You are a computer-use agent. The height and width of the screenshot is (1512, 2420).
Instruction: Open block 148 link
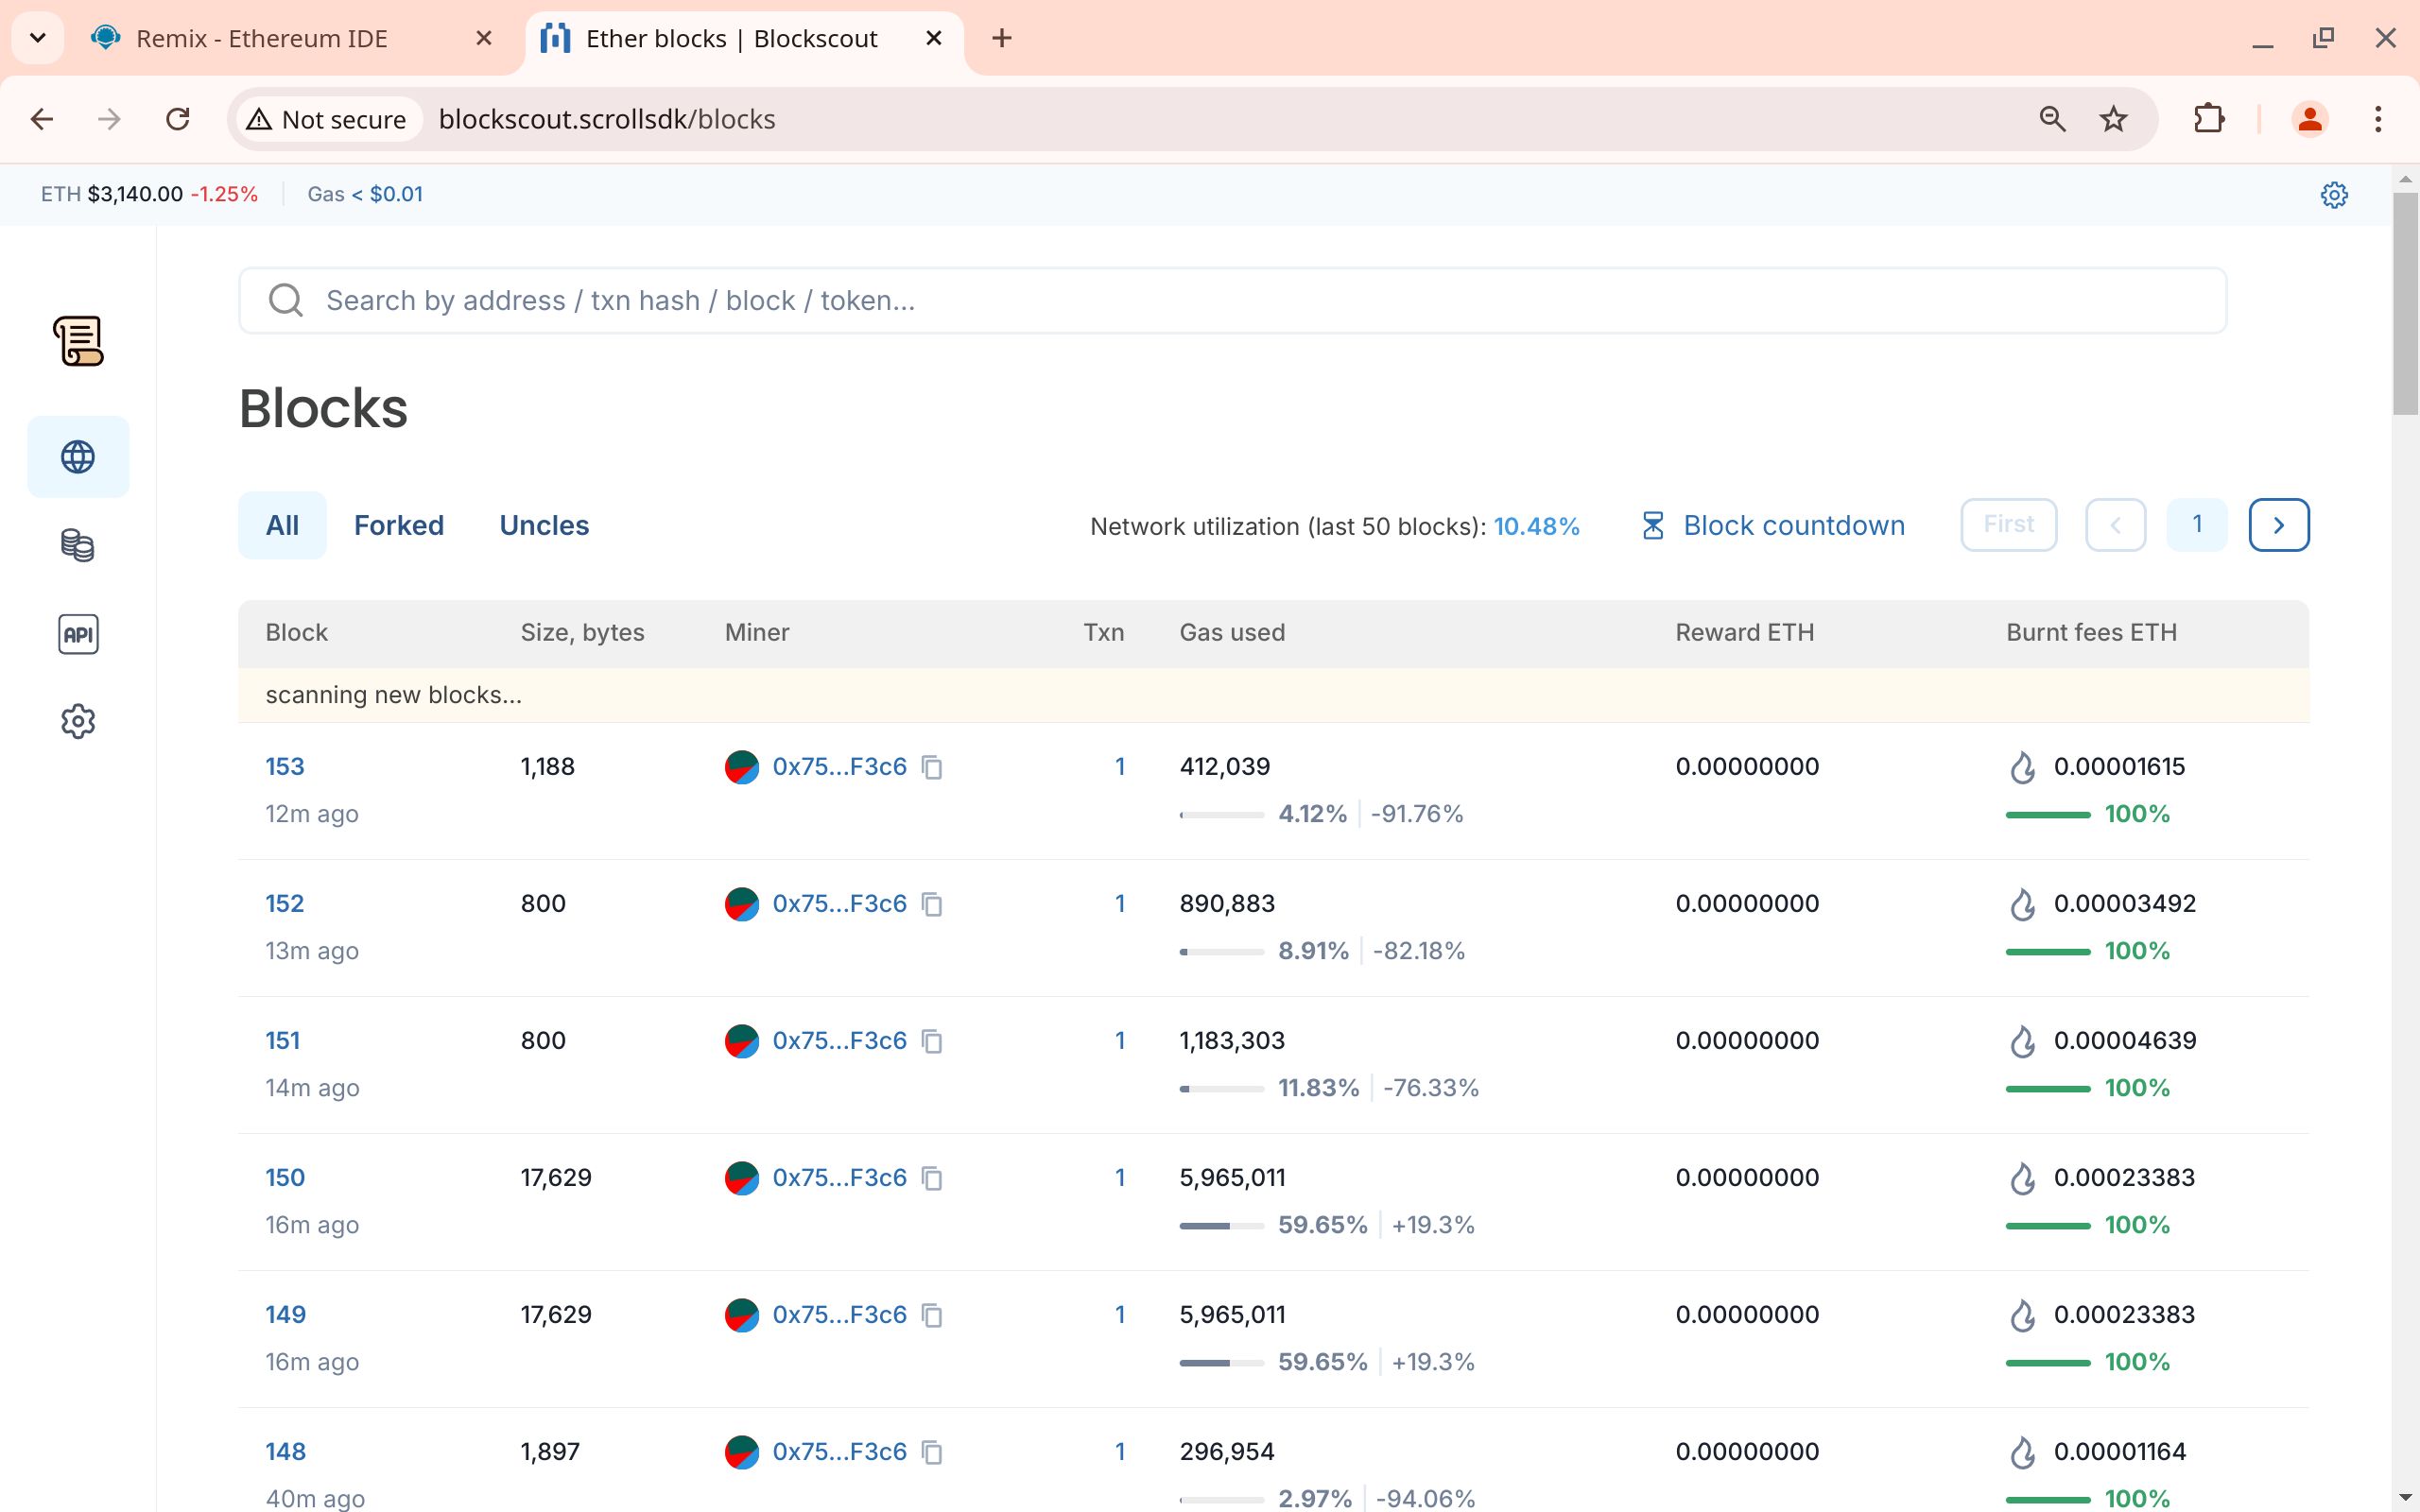point(286,1452)
